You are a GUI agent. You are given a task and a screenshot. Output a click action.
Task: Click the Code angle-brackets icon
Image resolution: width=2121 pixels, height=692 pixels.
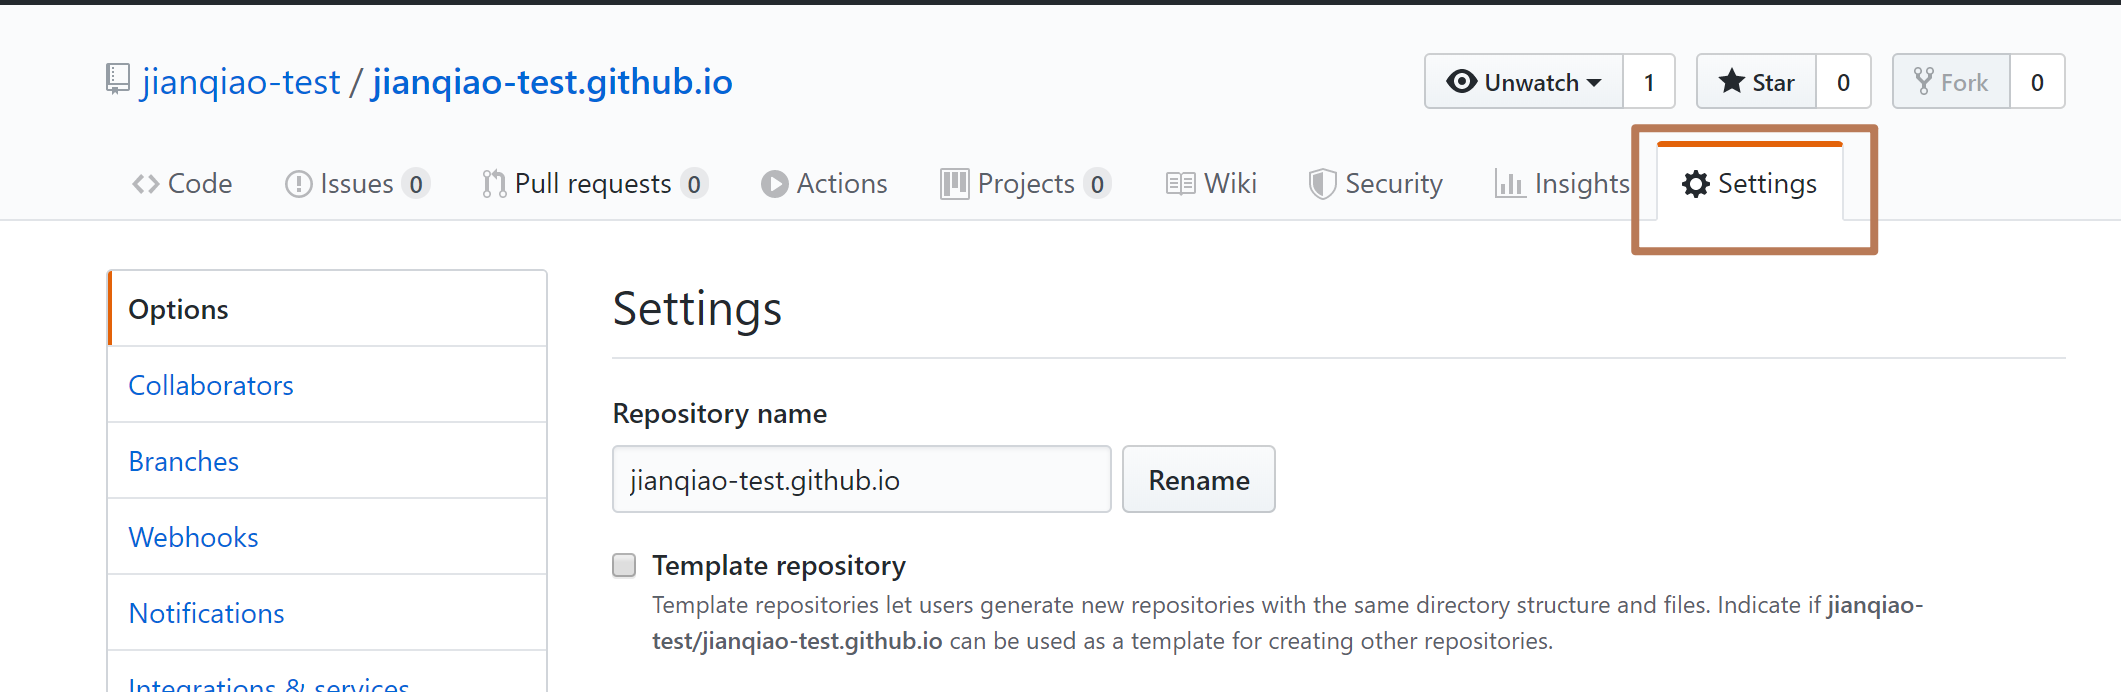146,184
